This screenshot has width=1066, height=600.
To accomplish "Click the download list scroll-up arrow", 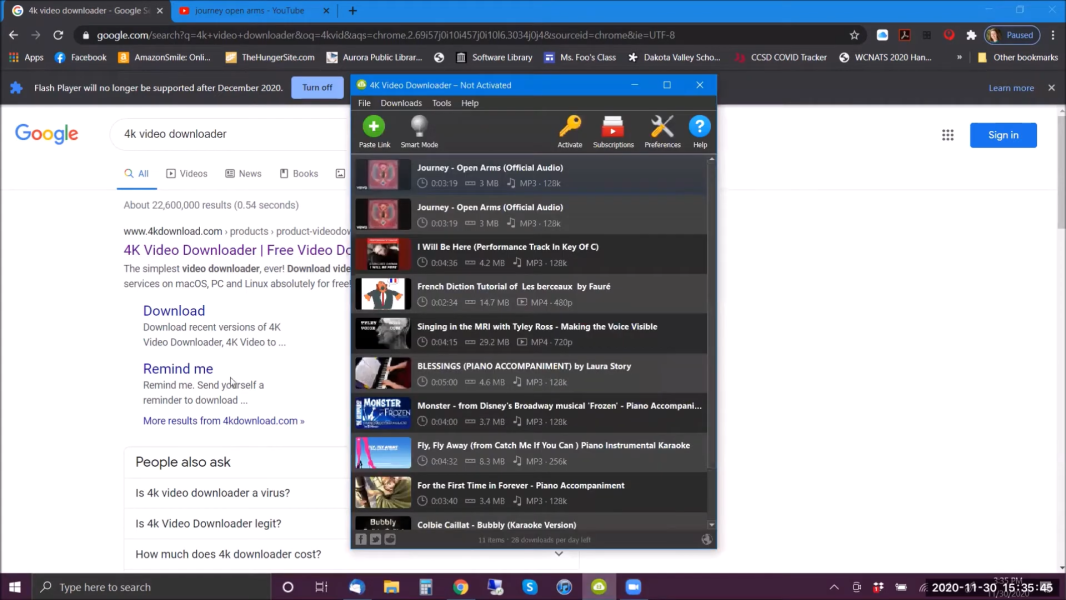I will (712, 160).
